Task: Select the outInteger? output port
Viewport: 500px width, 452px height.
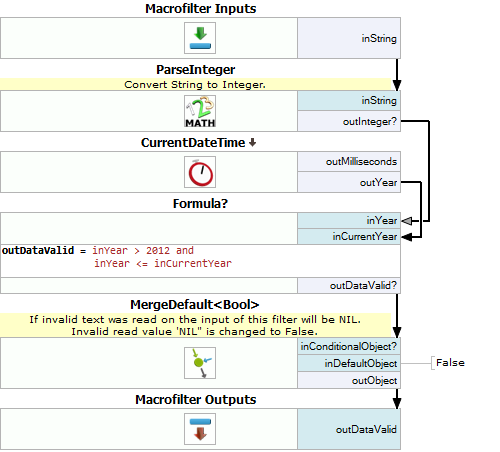Action: (349, 121)
